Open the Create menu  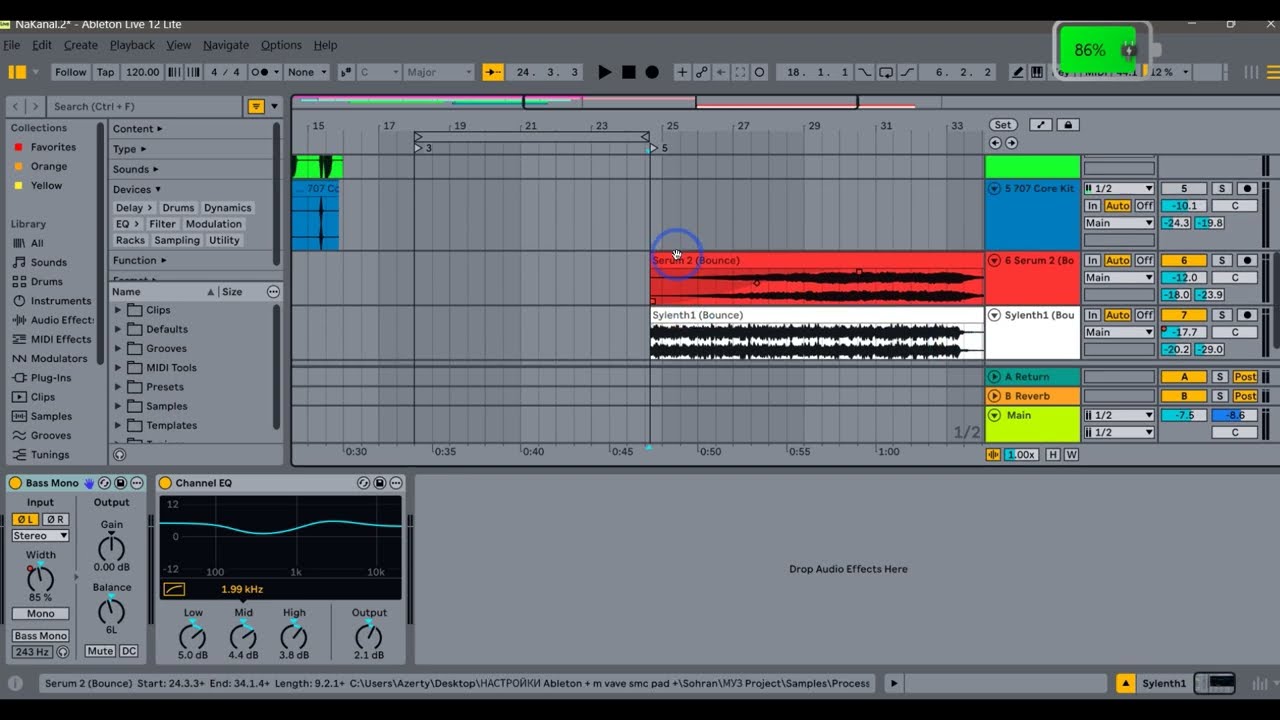point(81,45)
